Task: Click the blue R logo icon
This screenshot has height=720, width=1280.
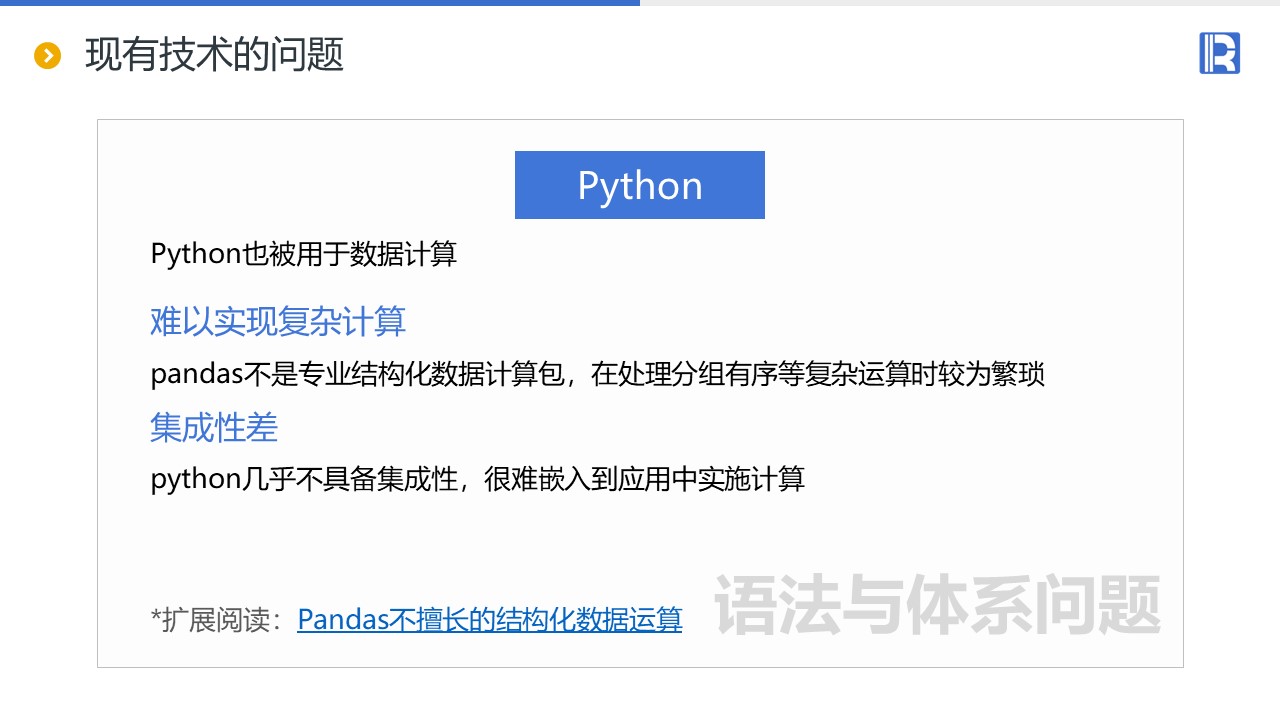Action: (x=1219, y=53)
